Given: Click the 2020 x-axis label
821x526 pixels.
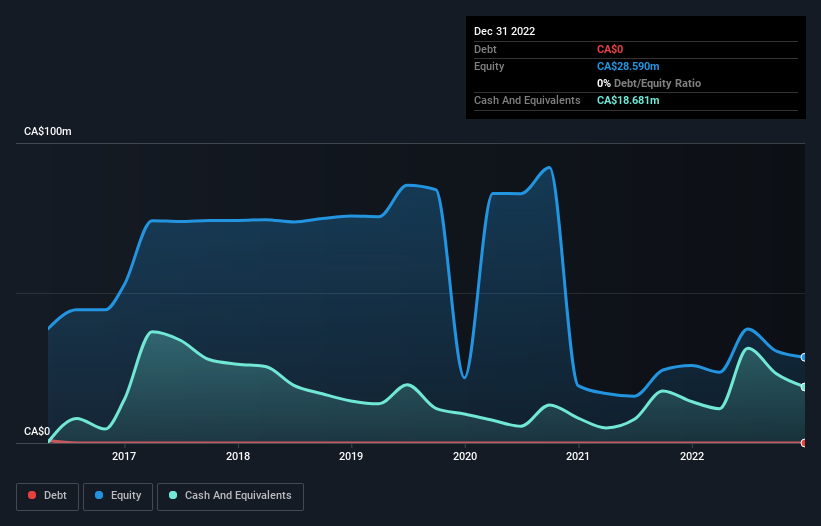Looking at the screenshot, I should (465, 456).
